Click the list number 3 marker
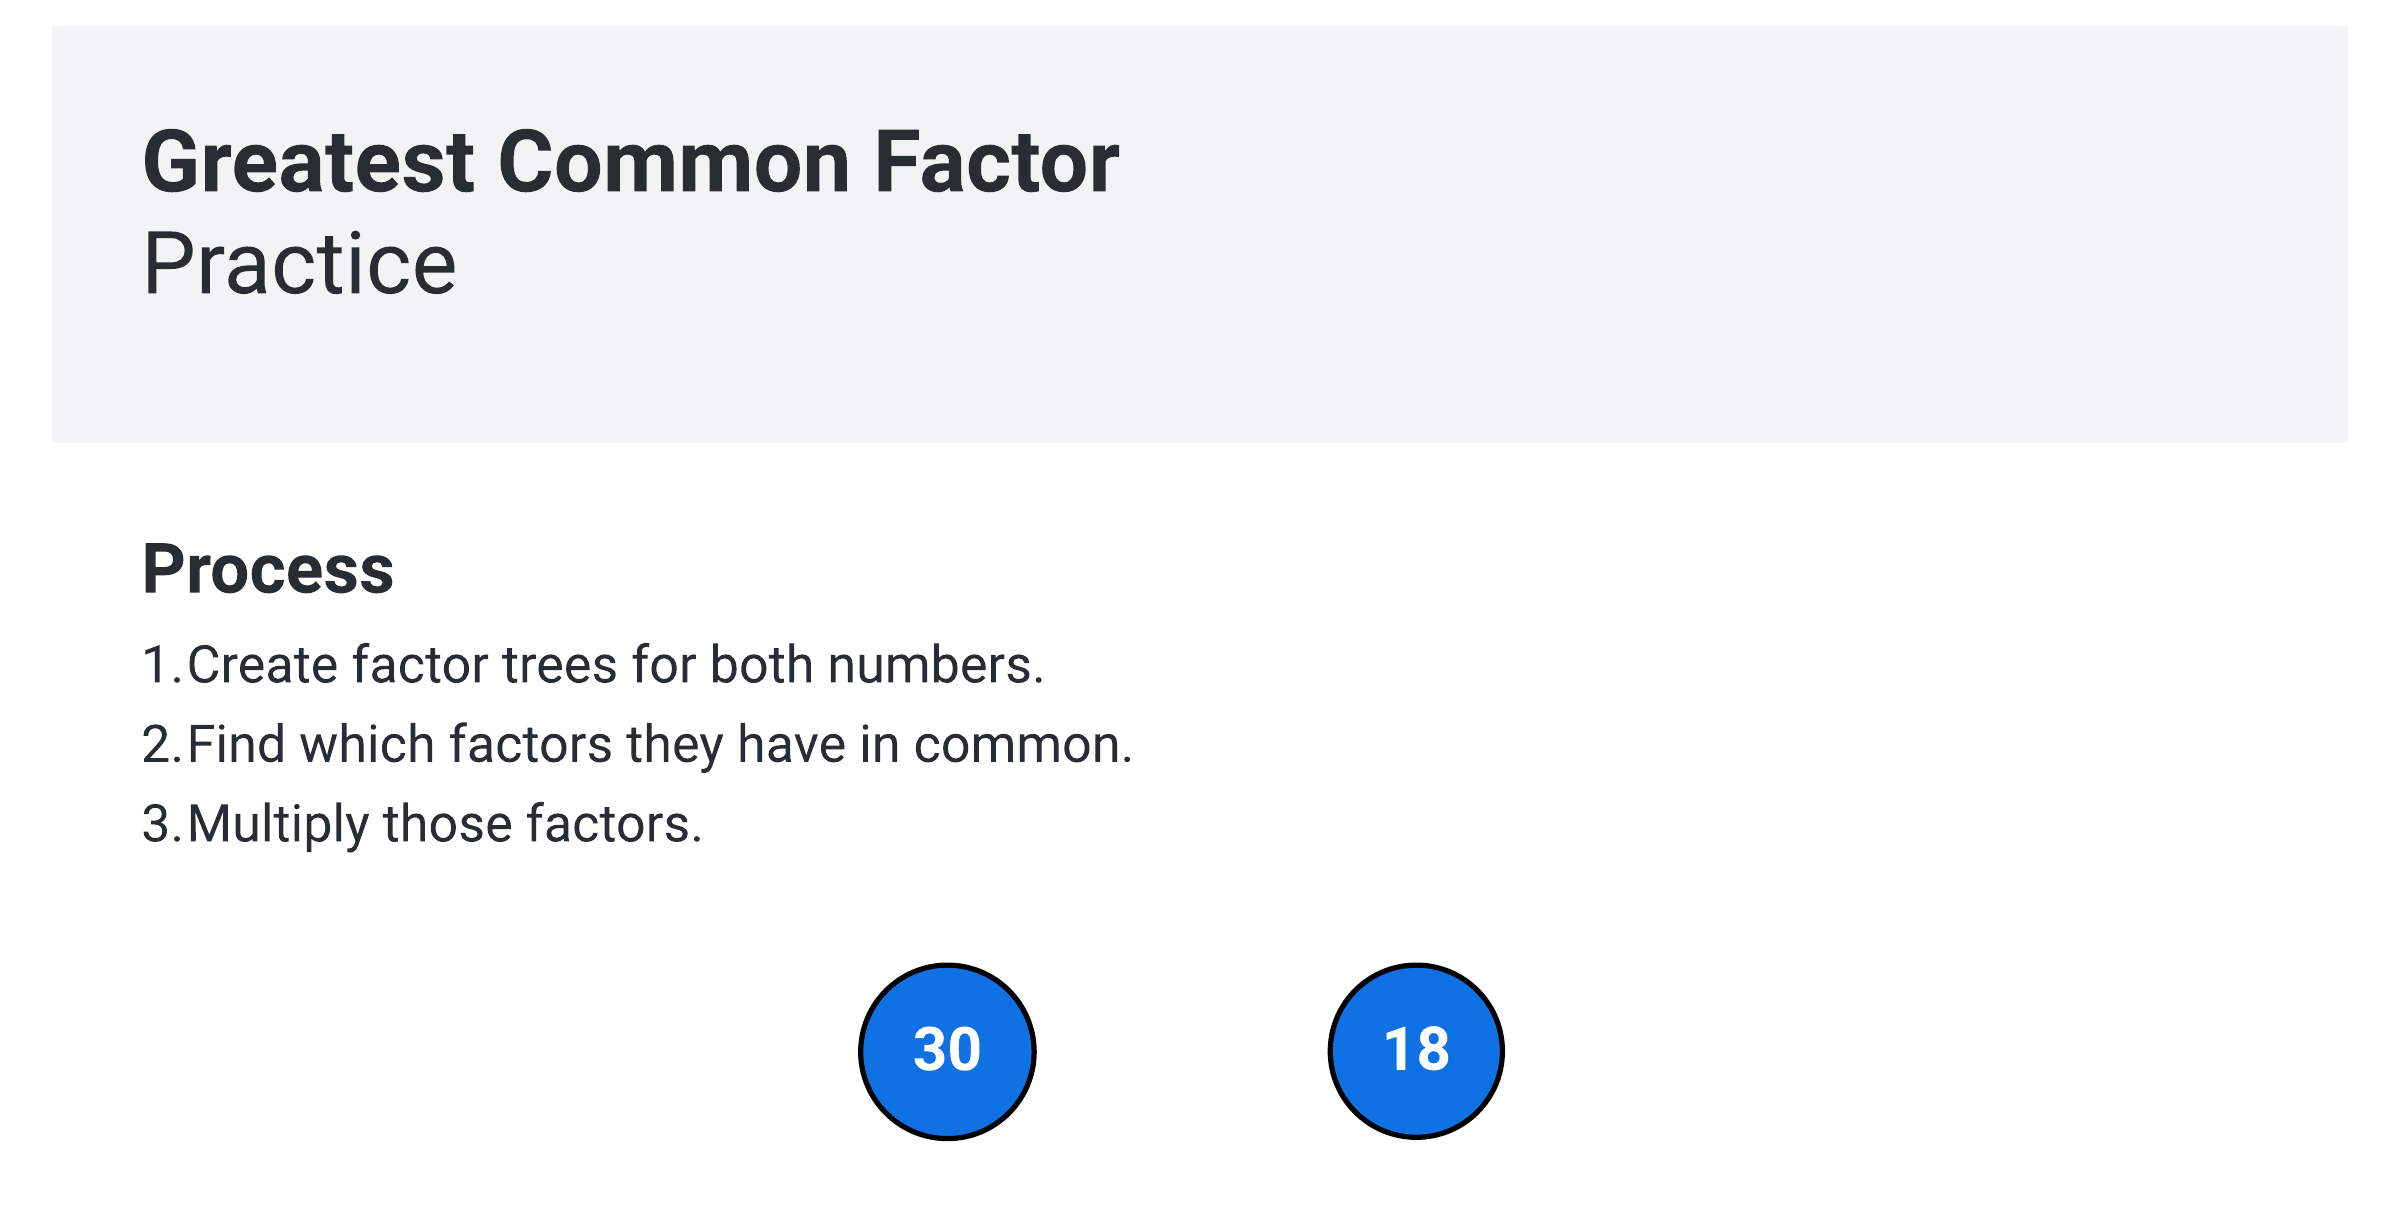 pos(162,825)
